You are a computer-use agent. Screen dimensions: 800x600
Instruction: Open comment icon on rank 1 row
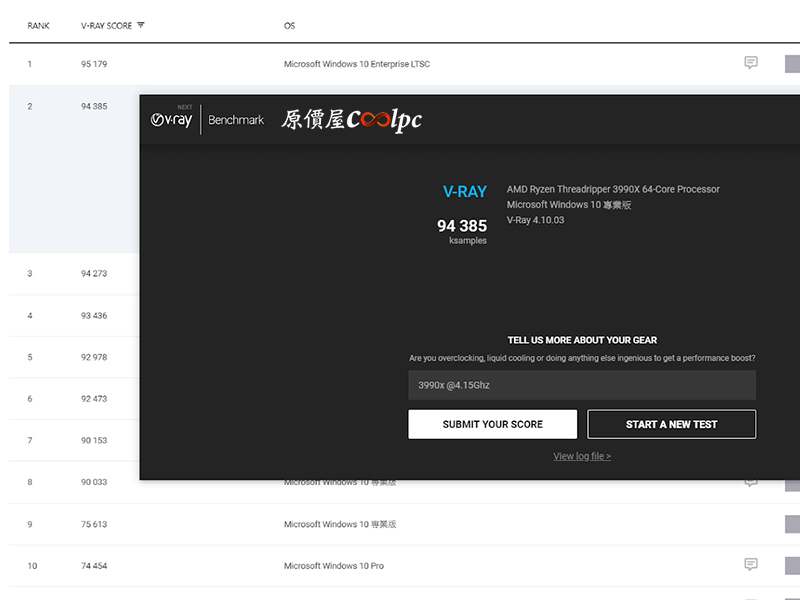(751, 62)
